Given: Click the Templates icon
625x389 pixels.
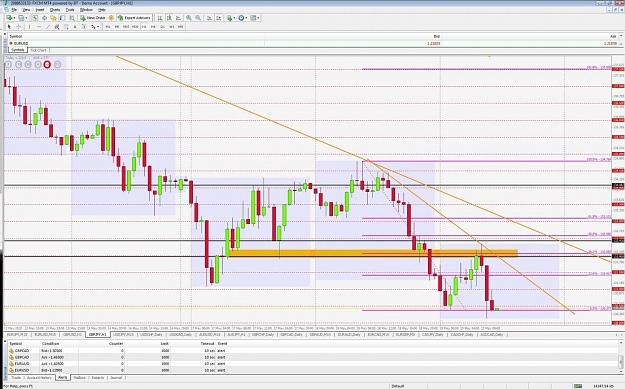Looking at the screenshot, I should tap(253, 18).
